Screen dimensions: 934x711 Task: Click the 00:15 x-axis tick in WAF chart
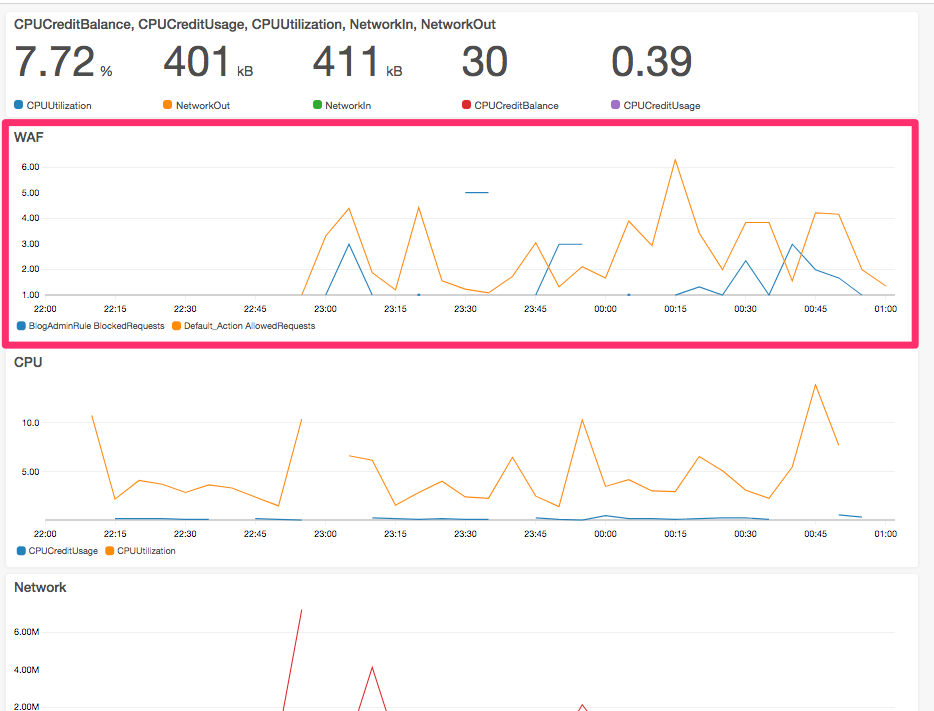click(675, 309)
